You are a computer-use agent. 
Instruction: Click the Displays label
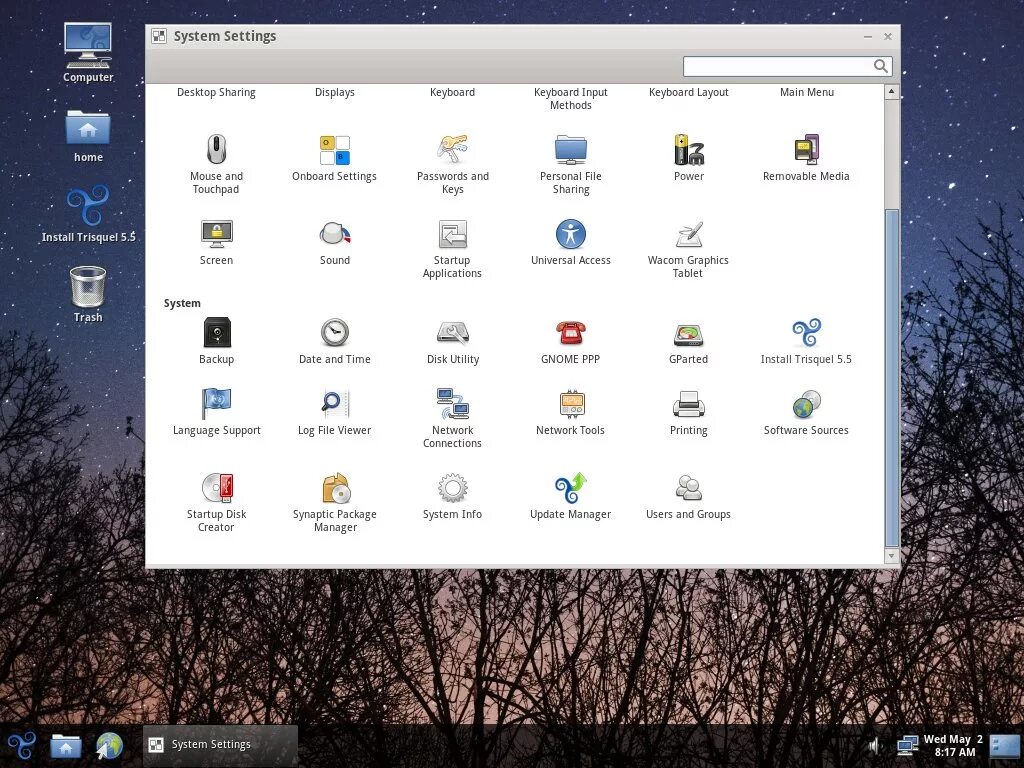coord(334,92)
